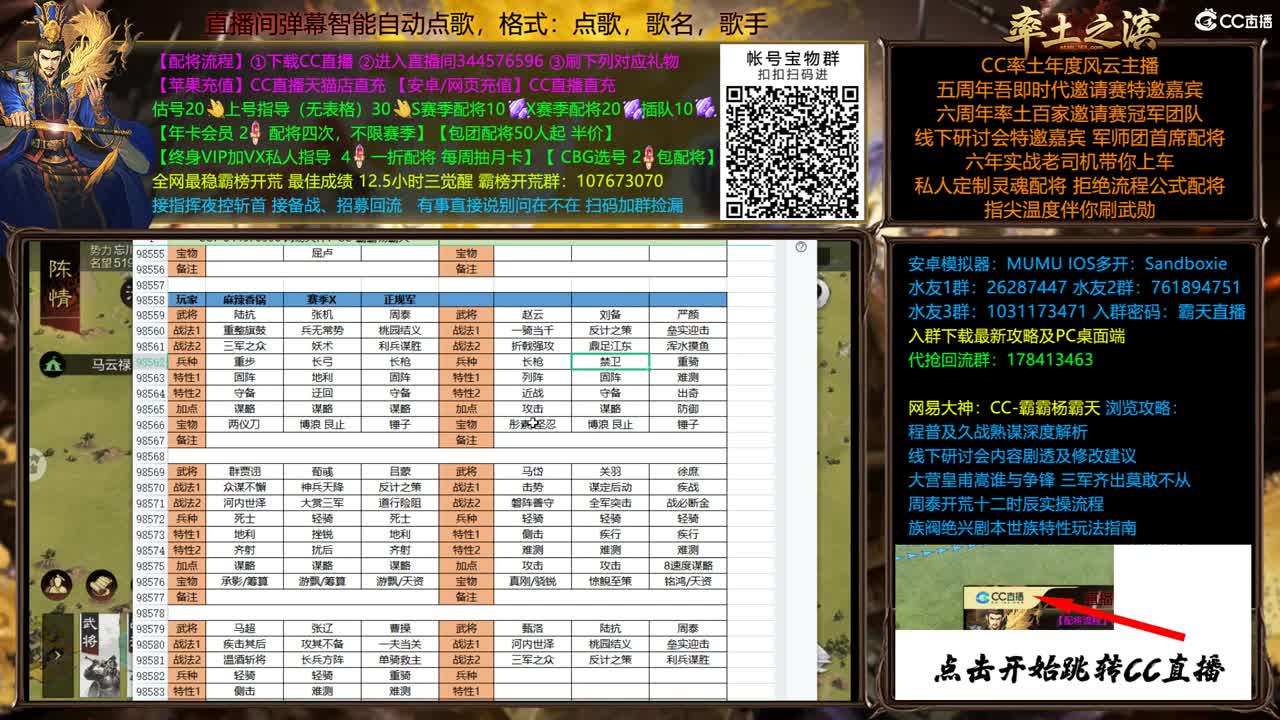1280x720 pixels.
Task: Click the round scroll icon in game sidebar
Action: (x=102, y=585)
